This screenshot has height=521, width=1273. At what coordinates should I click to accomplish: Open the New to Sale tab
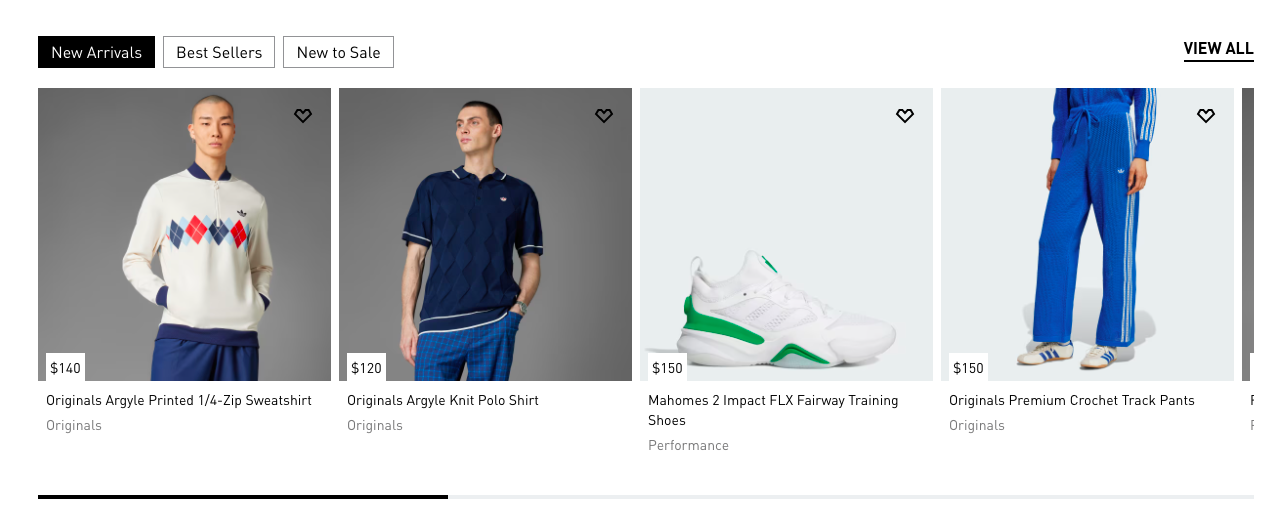[x=338, y=53]
